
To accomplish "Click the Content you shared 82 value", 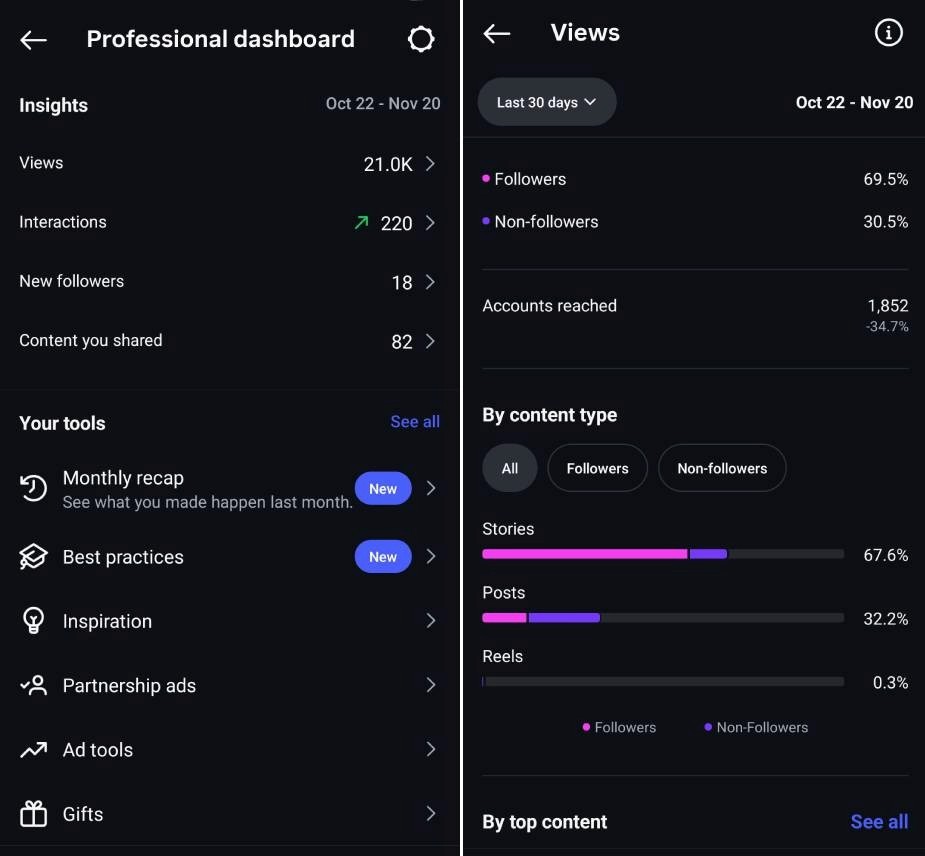I will click(402, 342).
